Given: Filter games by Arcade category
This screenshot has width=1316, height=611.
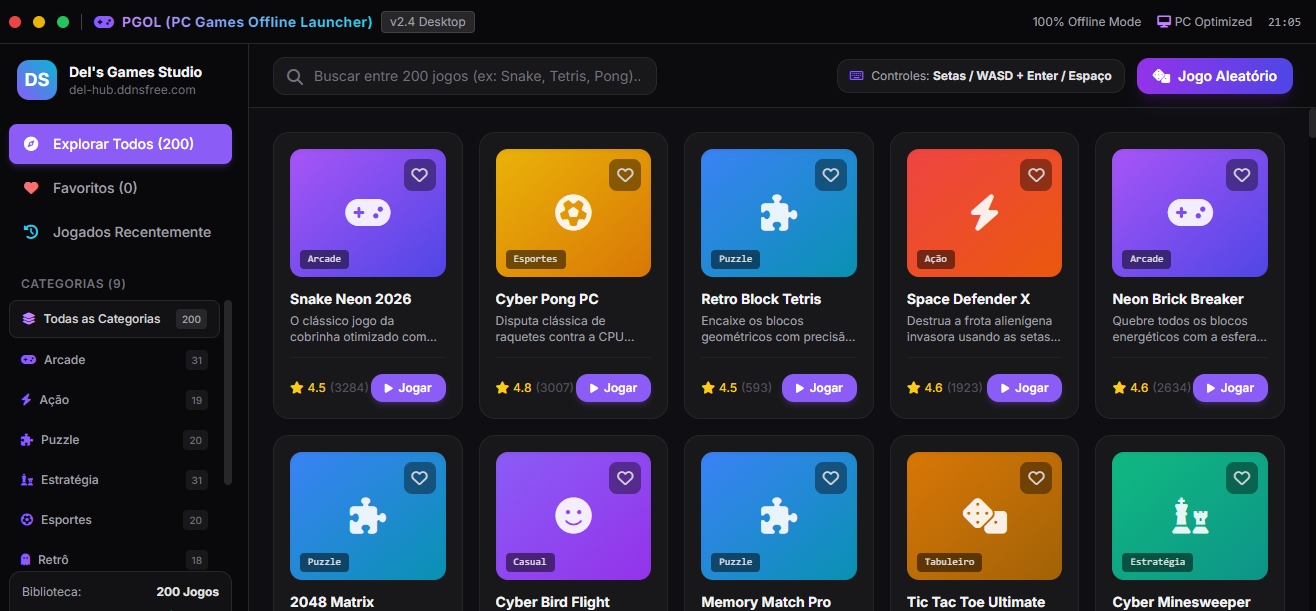Looking at the screenshot, I should [x=115, y=360].
